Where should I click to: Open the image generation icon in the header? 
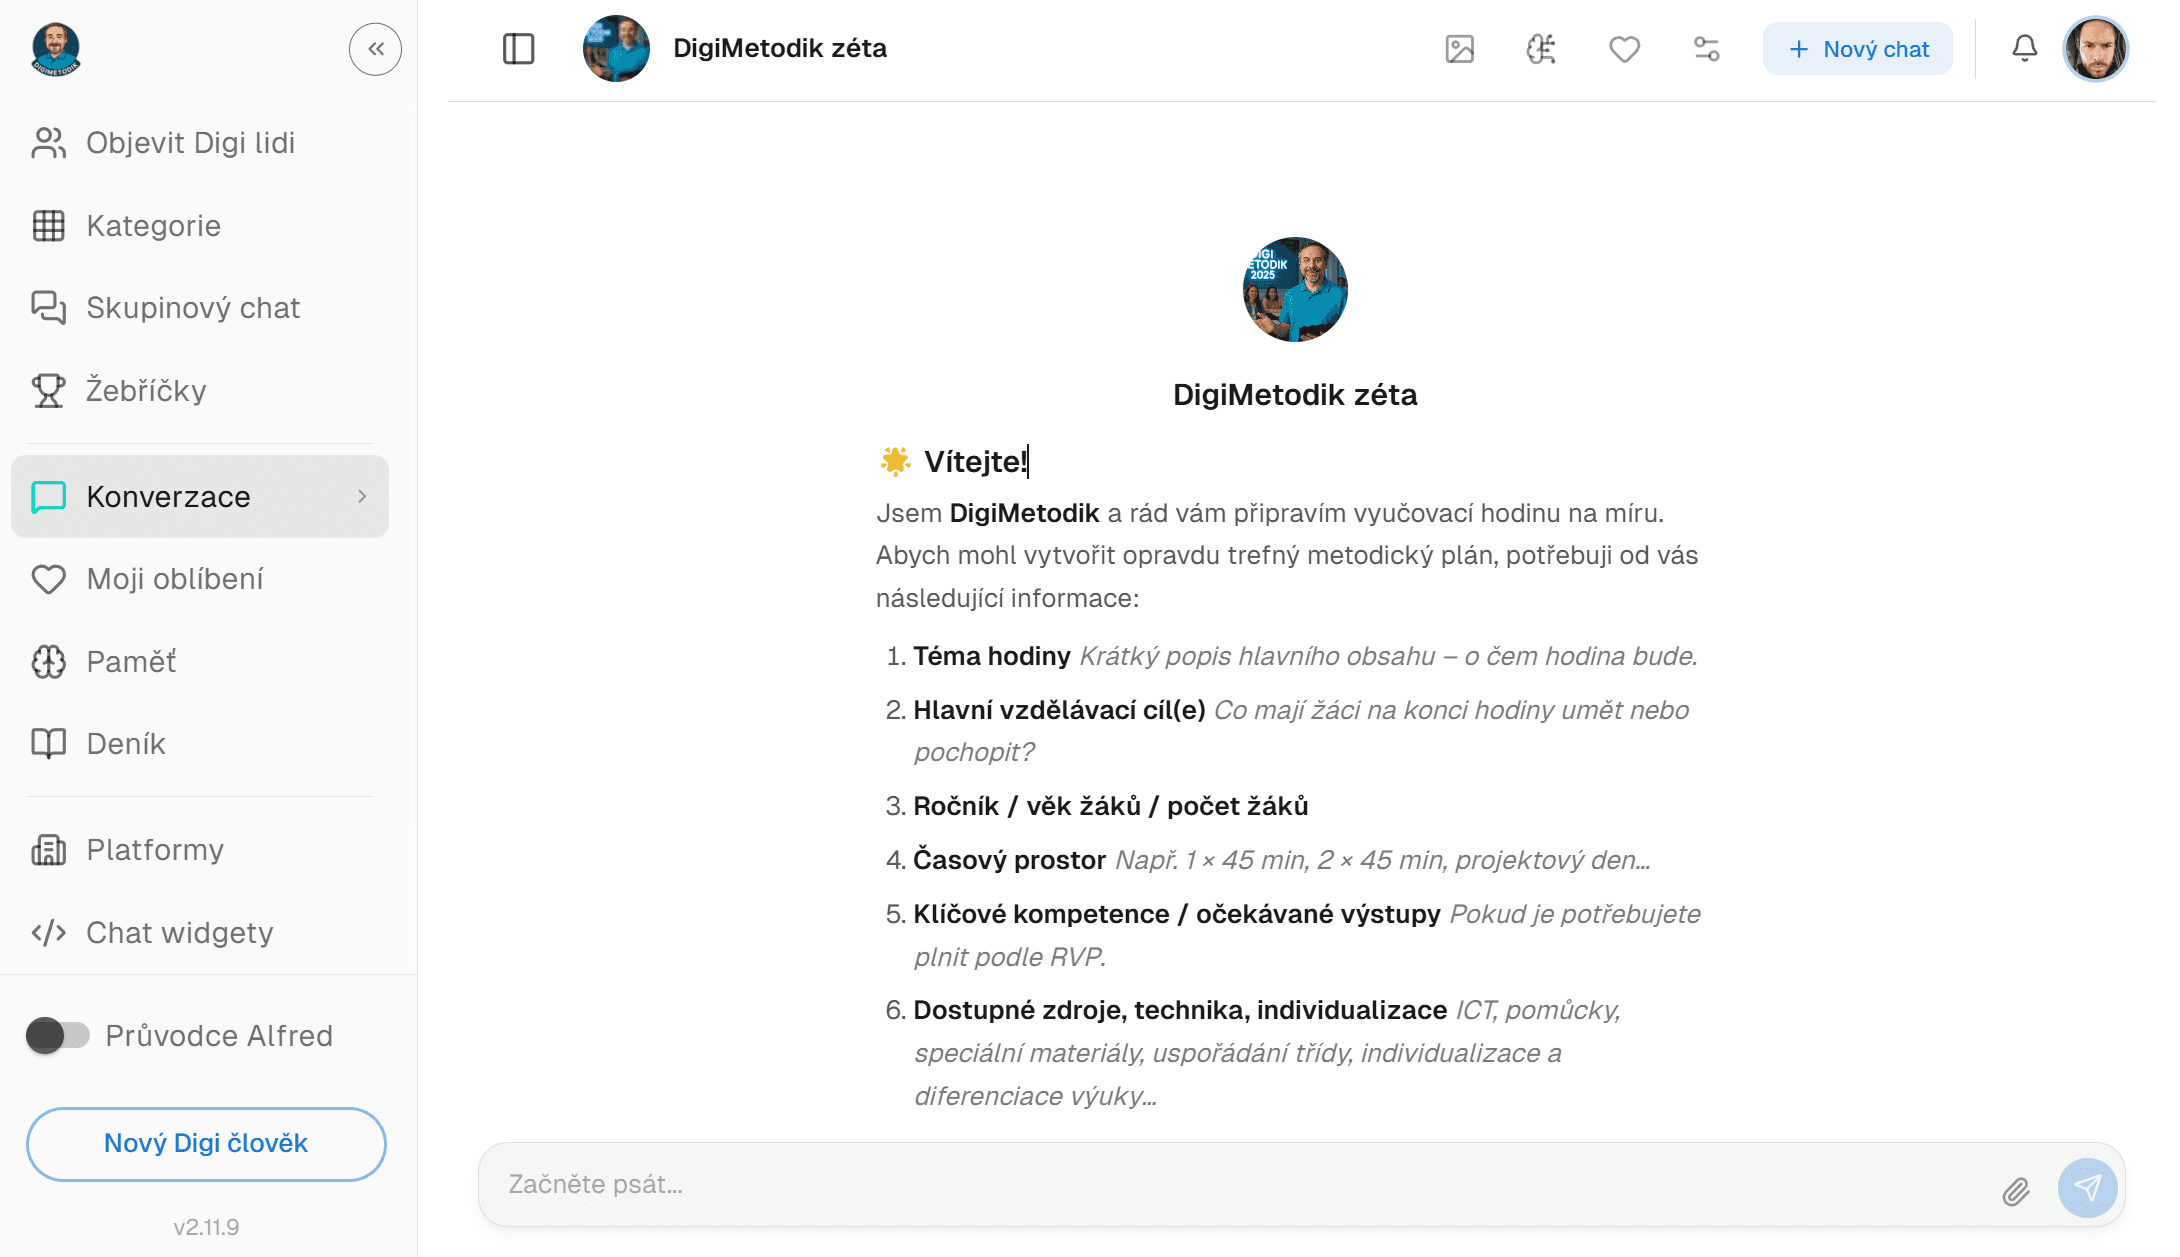(x=1460, y=48)
